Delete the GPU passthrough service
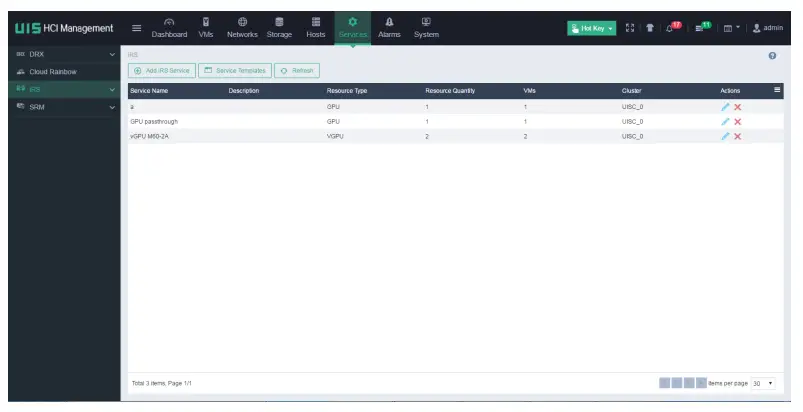The height and width of the screenshot is (412, 803). coord(737,122)
